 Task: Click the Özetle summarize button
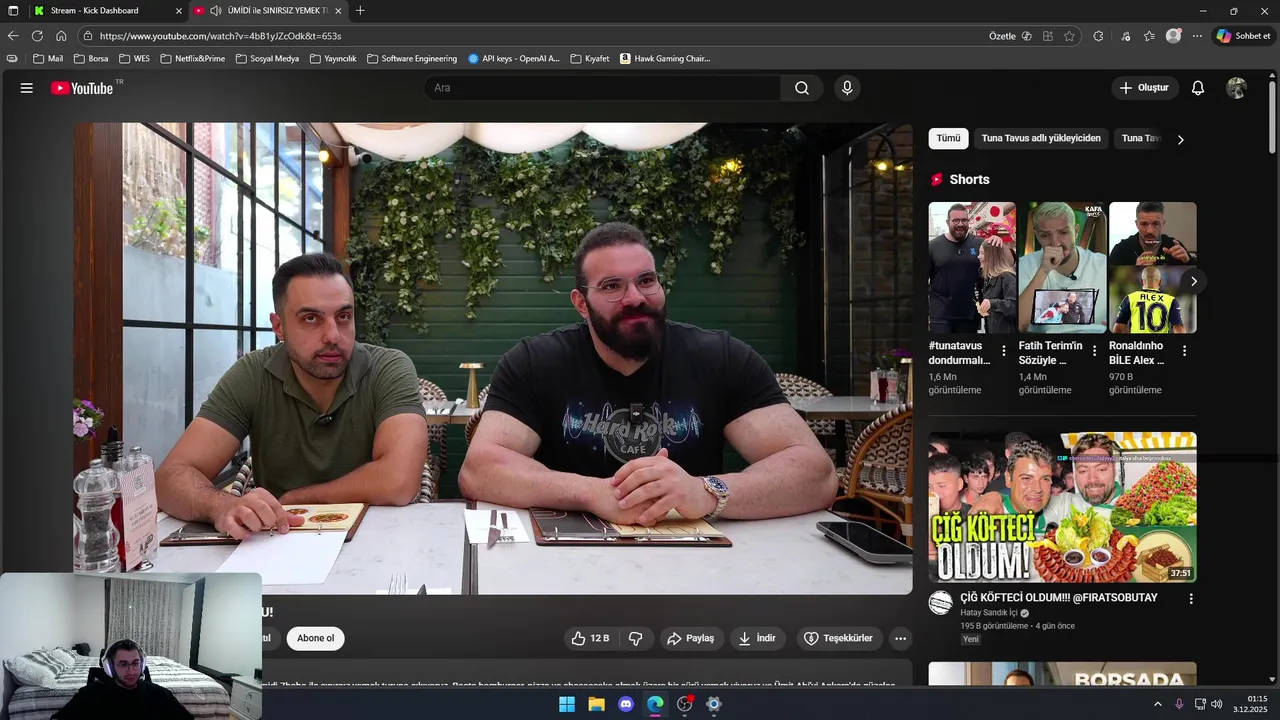click(1010, 36)
